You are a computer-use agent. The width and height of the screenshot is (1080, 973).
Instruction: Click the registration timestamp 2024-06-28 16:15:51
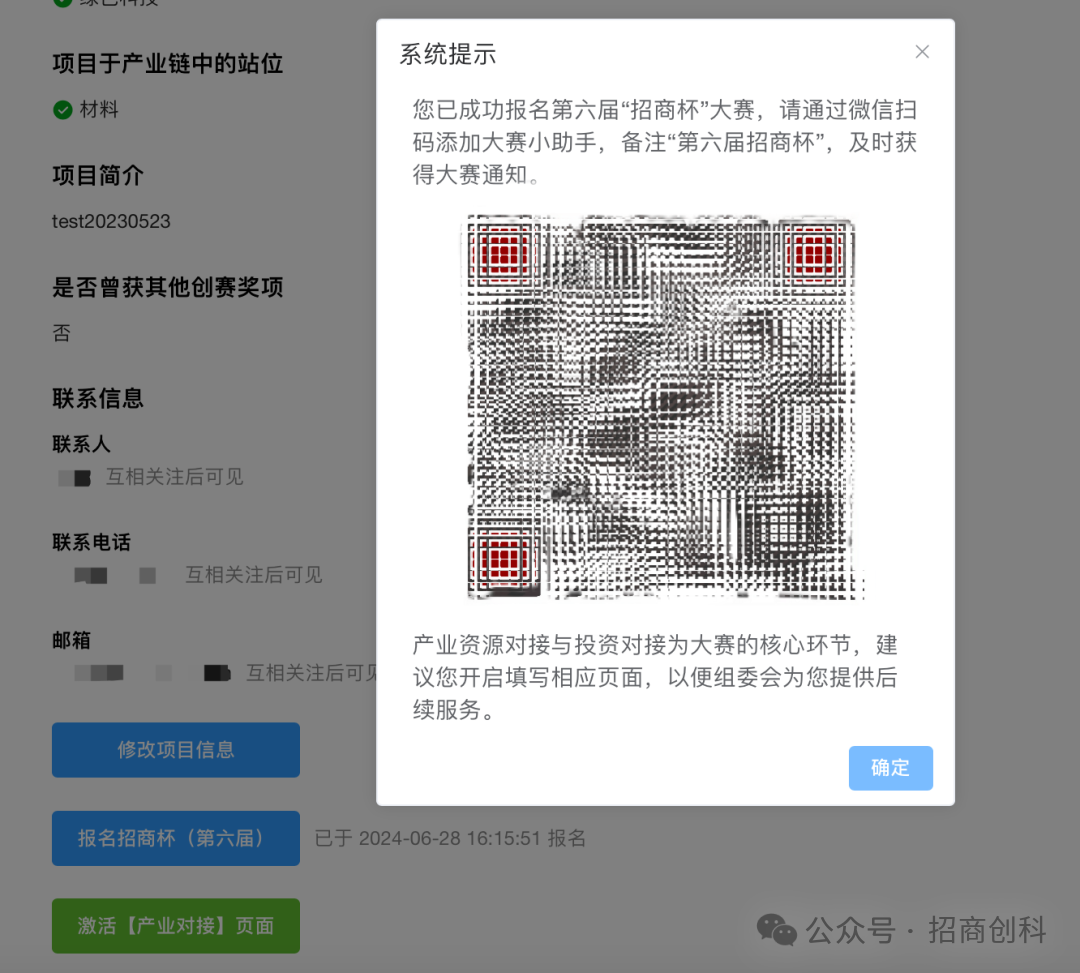click(x=450, y=838)
